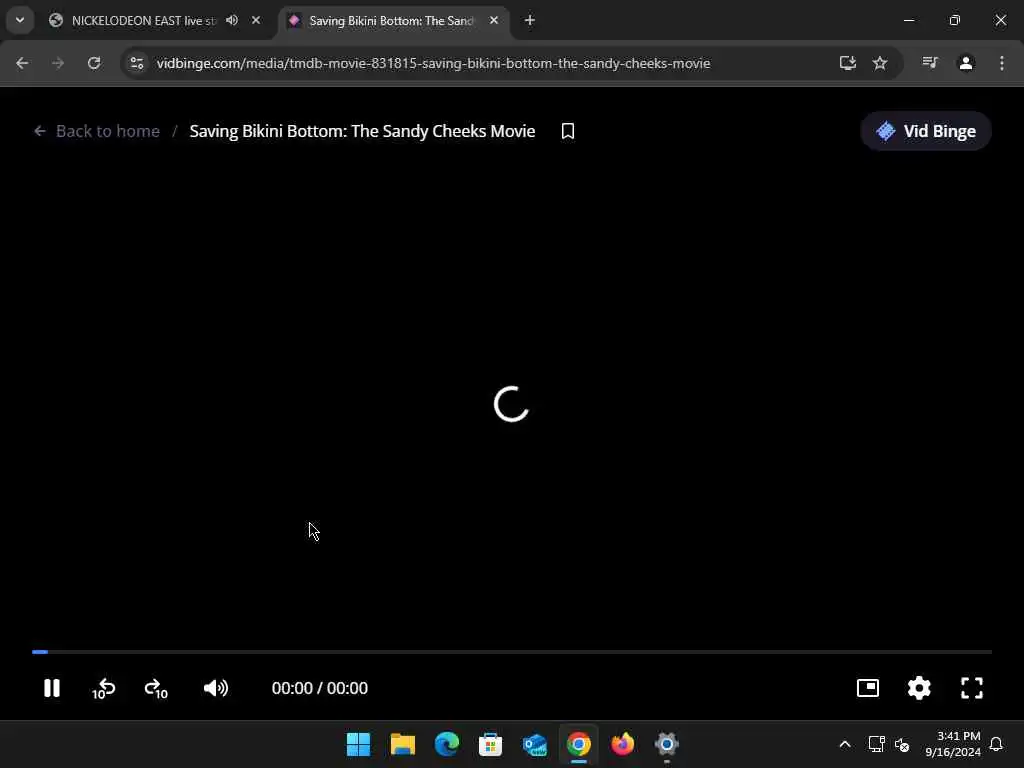The width and height of the screenshot is (1024, 768).
Task: Open the Chrome profile icon
Action: click(x=966, y=63)
